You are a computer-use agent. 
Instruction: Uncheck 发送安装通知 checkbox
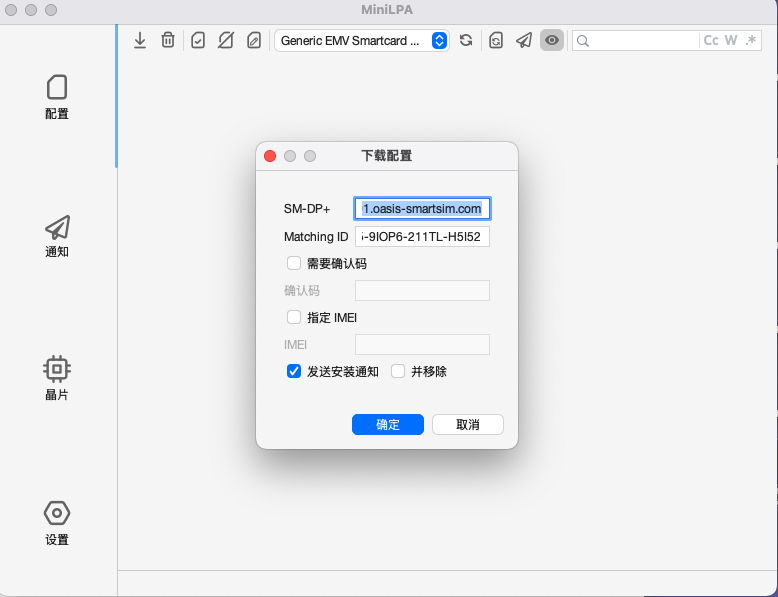point(294,371)
